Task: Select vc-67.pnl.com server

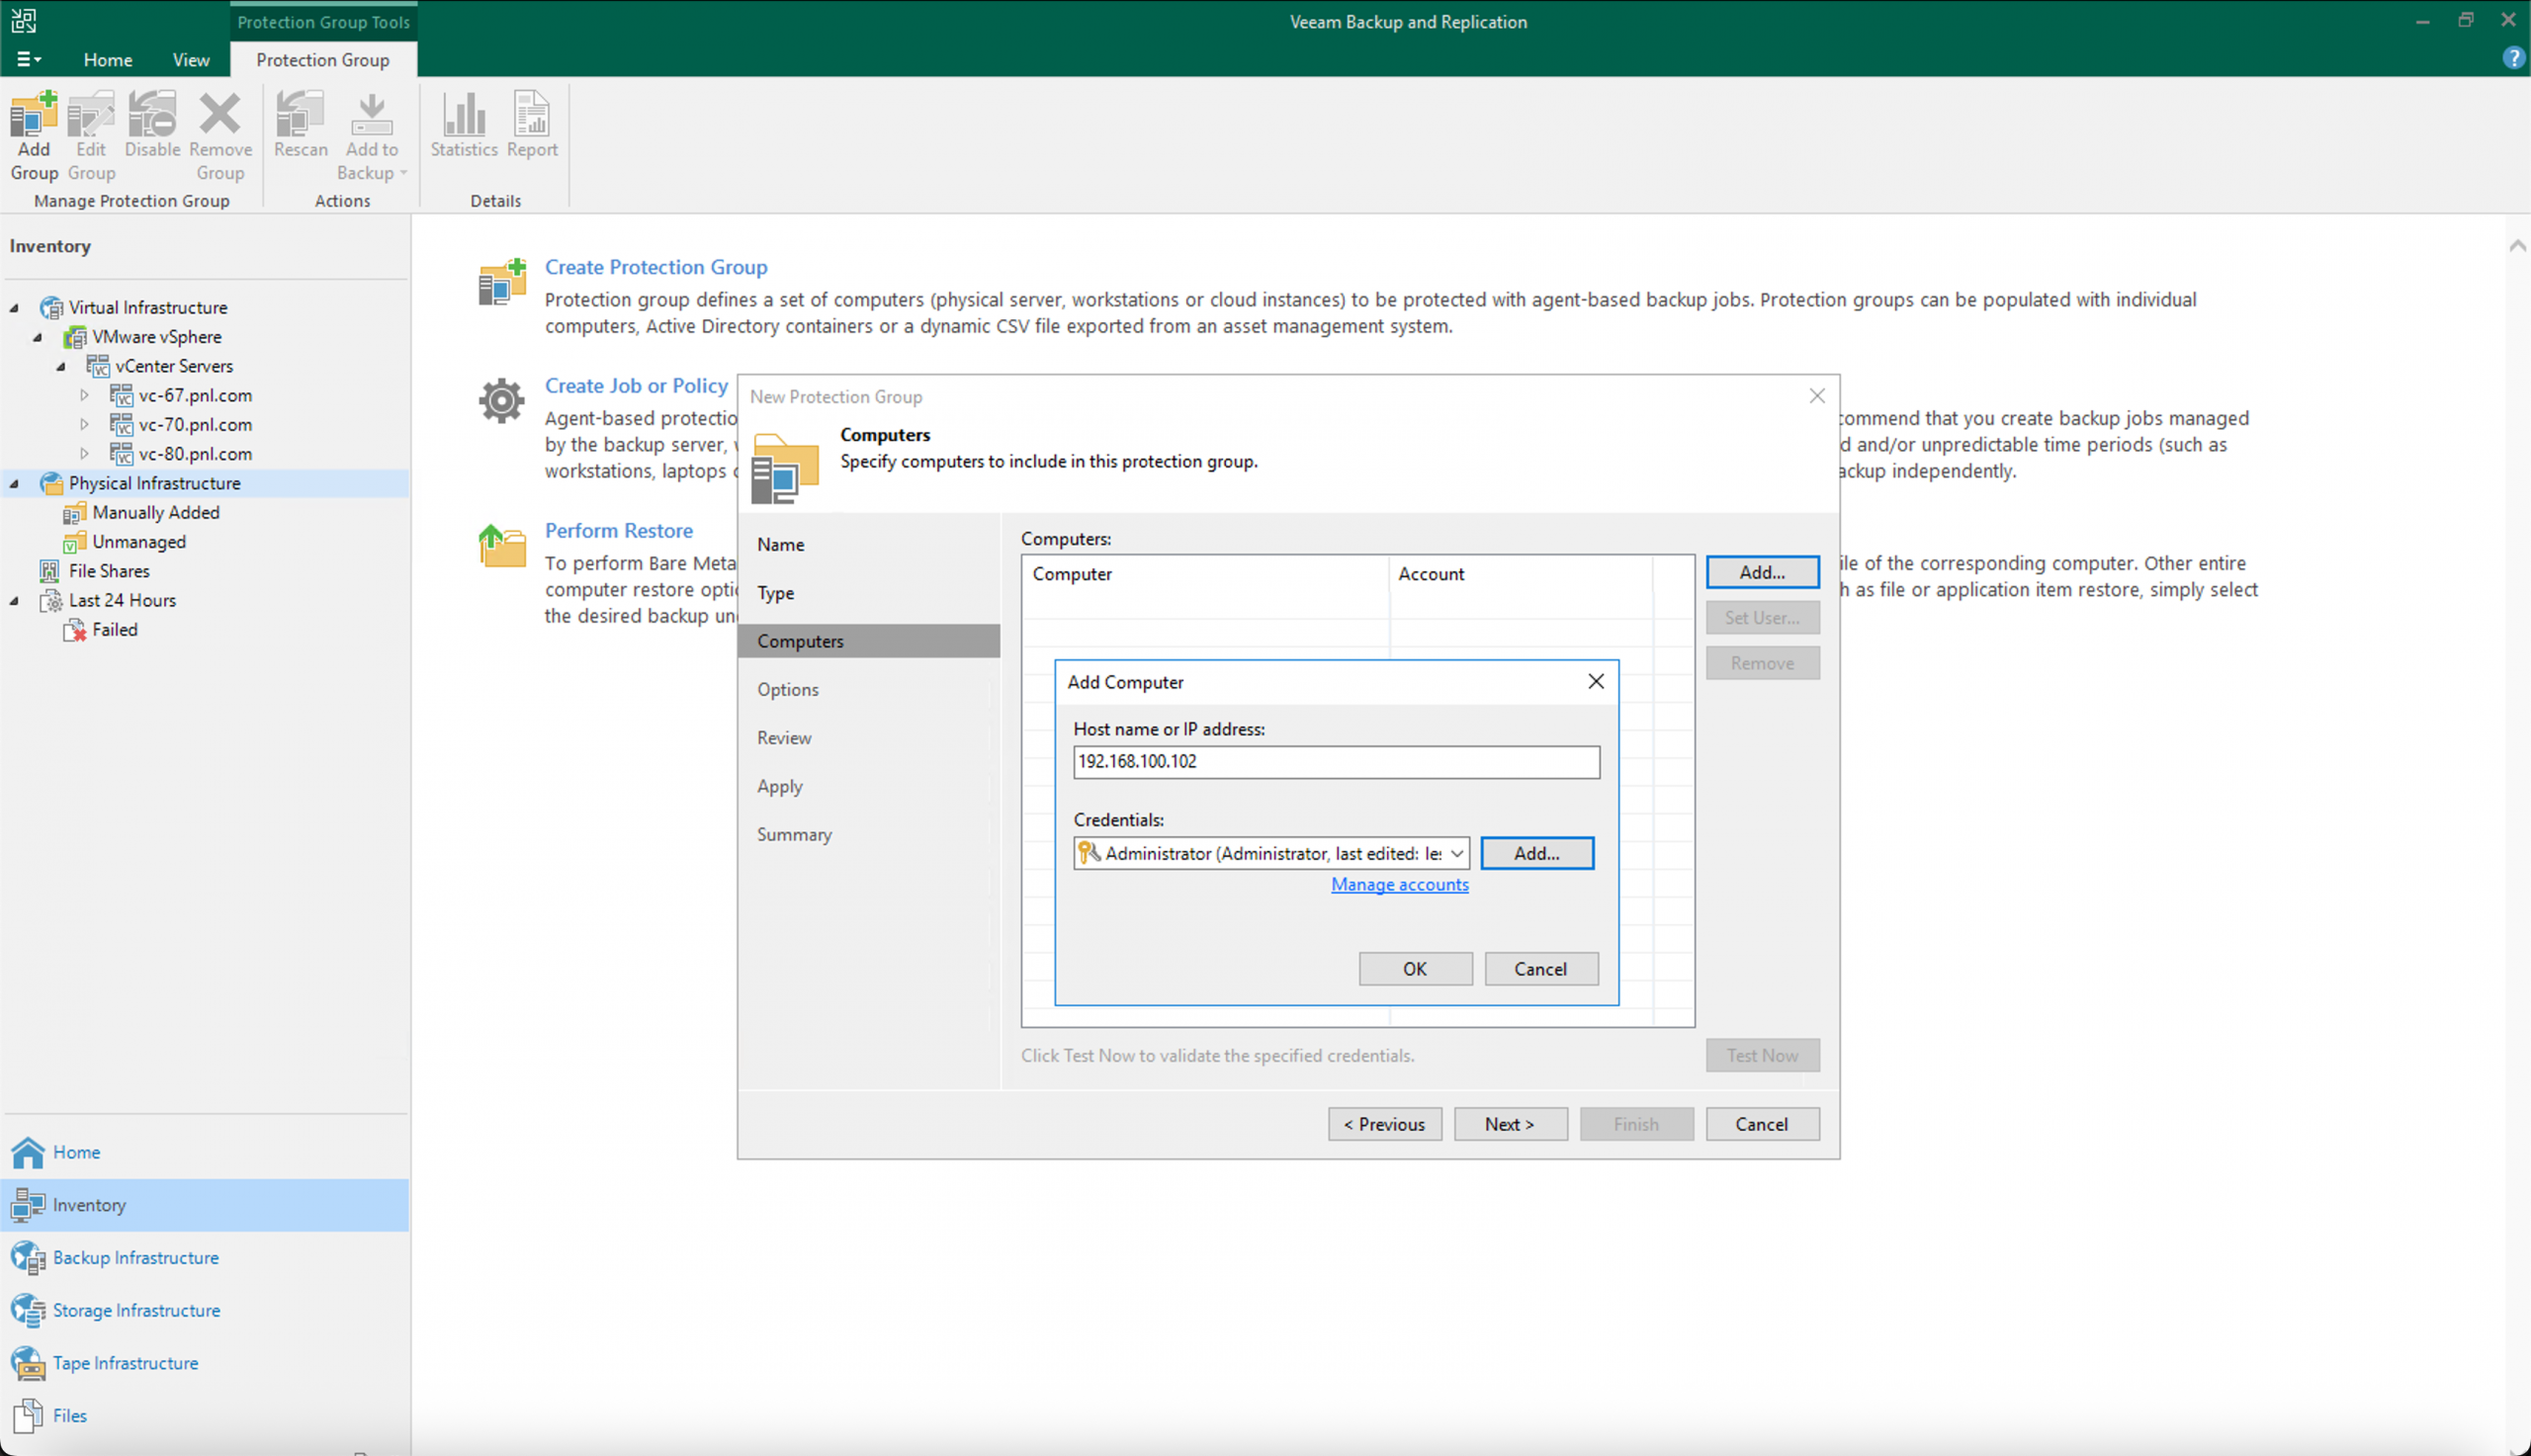Action: [195, 395]
